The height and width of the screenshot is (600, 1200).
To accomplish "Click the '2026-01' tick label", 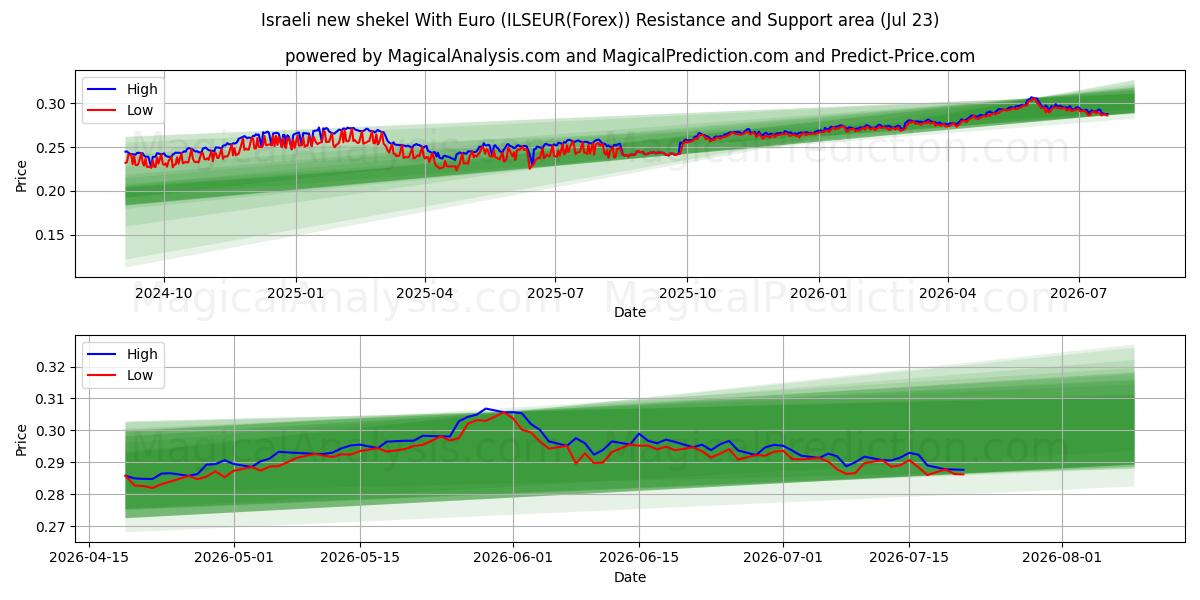I will pos(819,293).
